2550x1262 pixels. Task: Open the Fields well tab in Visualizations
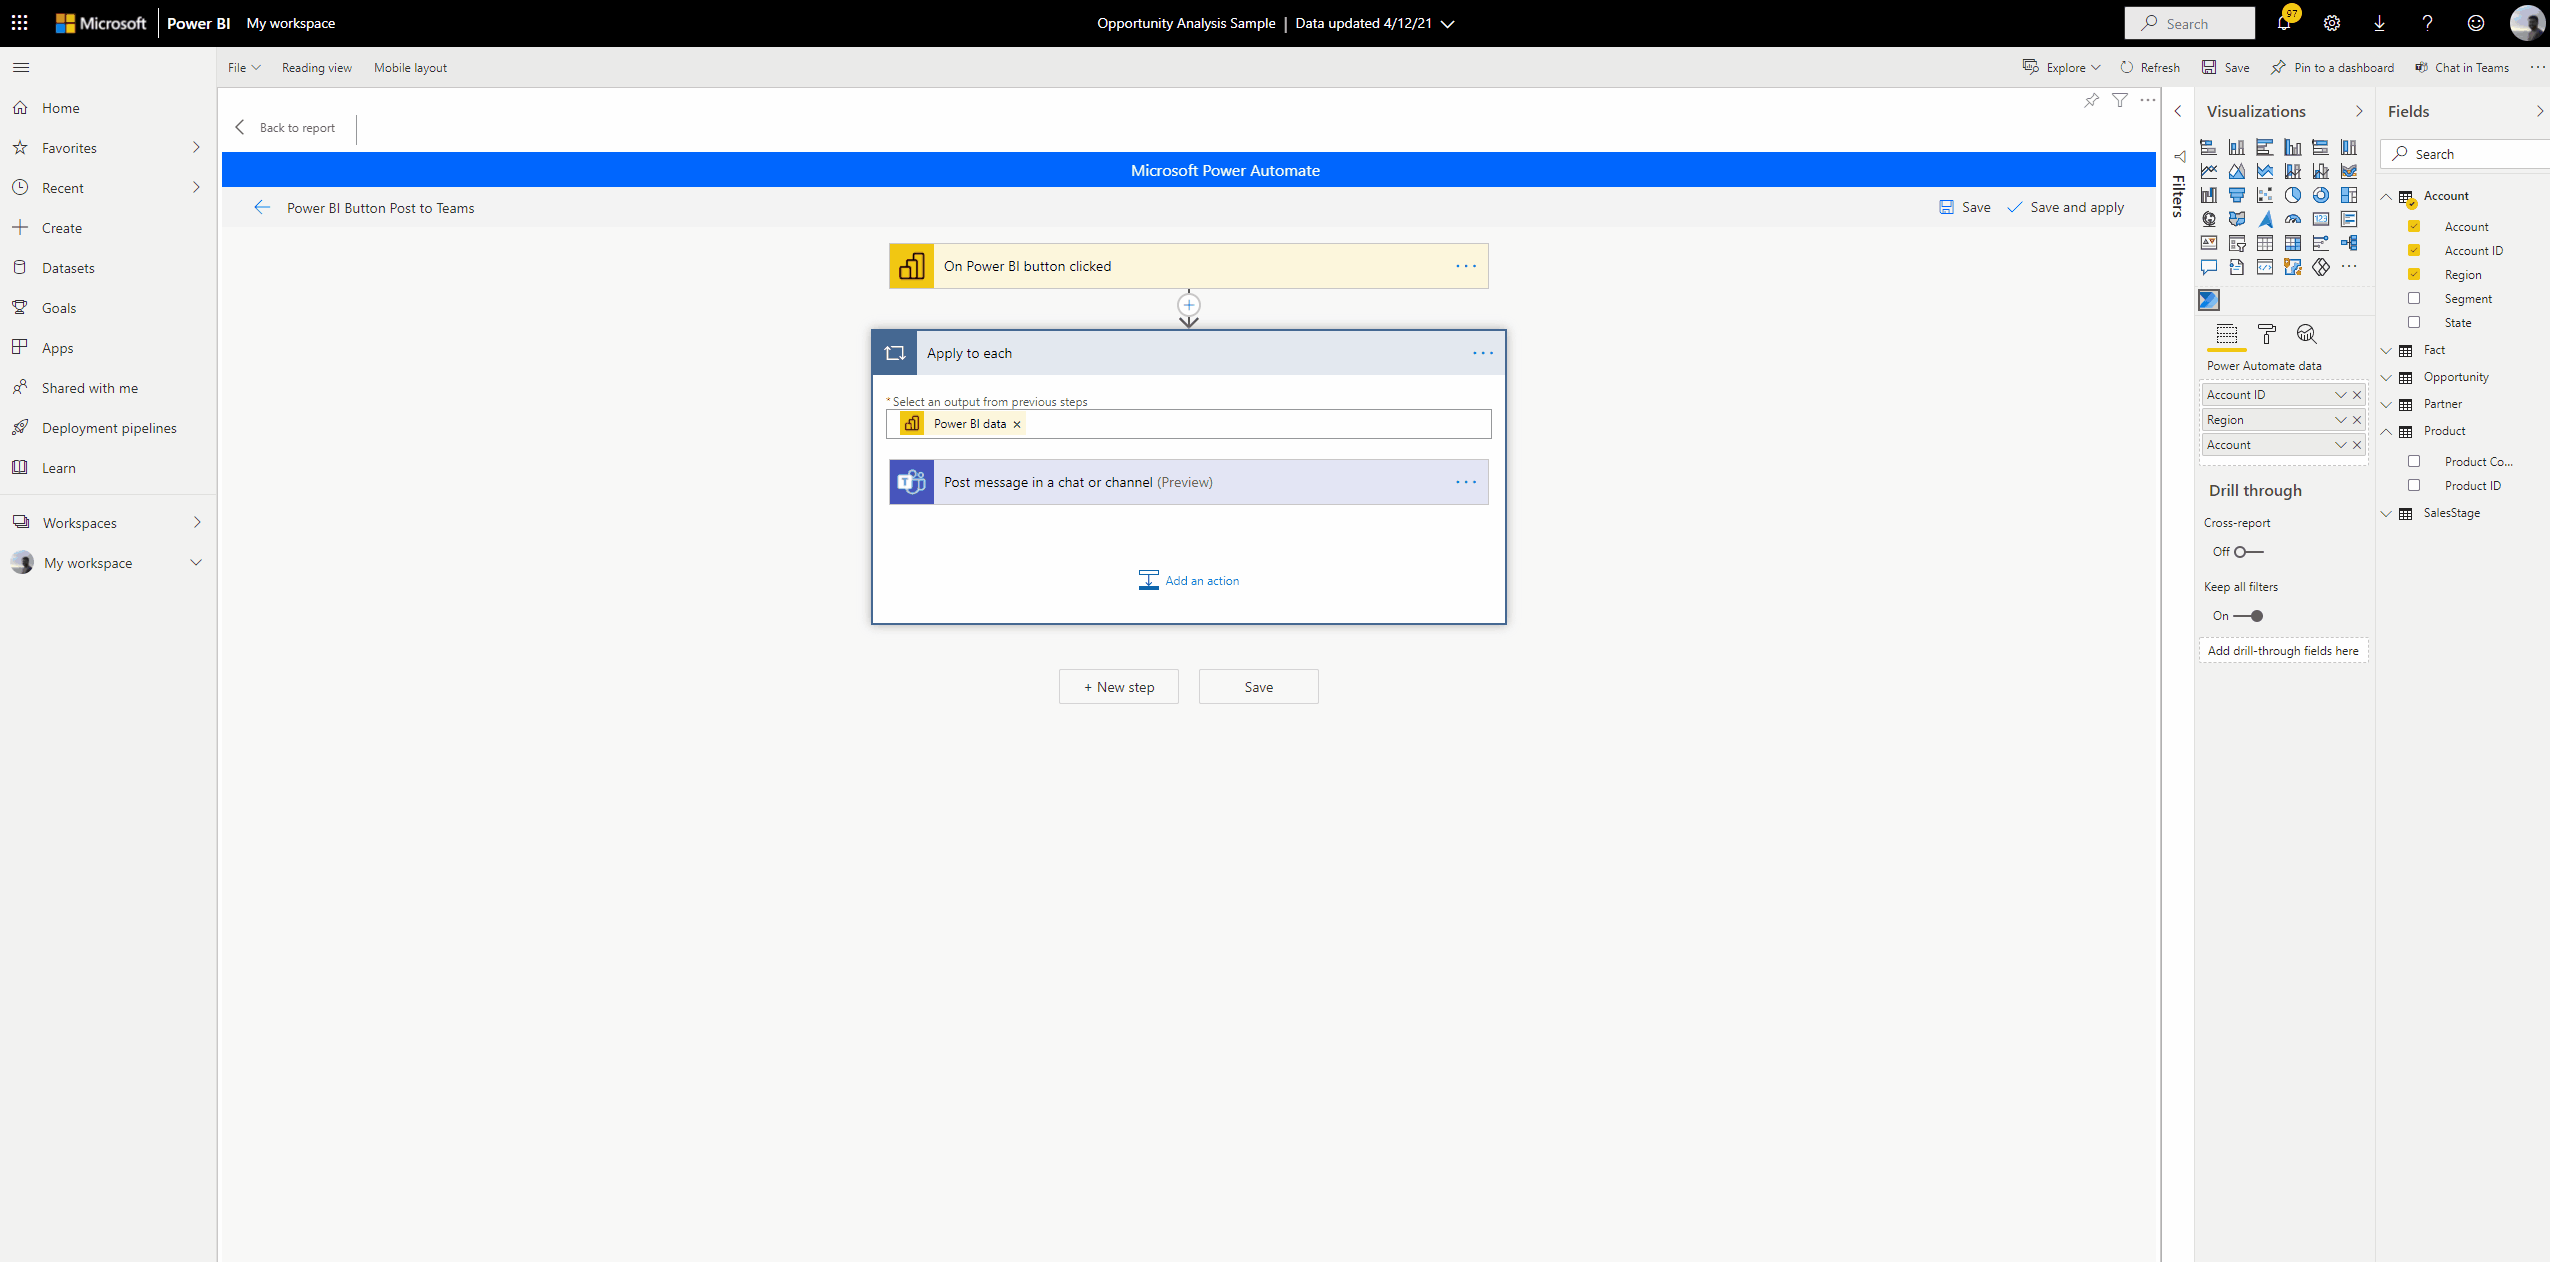click(2227, 334)
